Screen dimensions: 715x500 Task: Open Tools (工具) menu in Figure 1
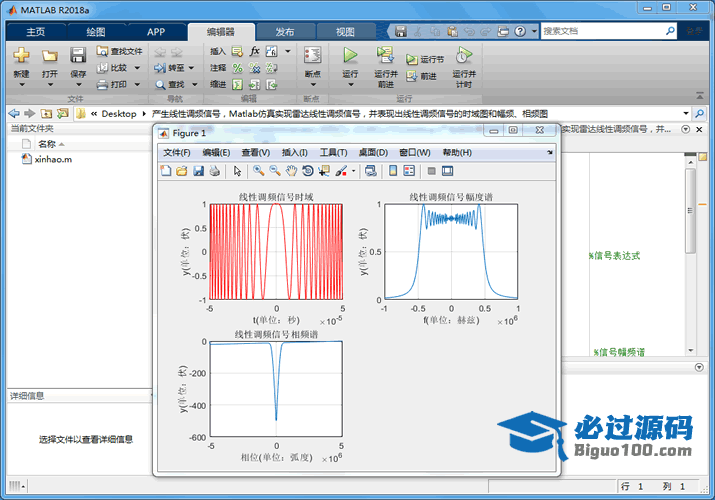pos(333,153)
